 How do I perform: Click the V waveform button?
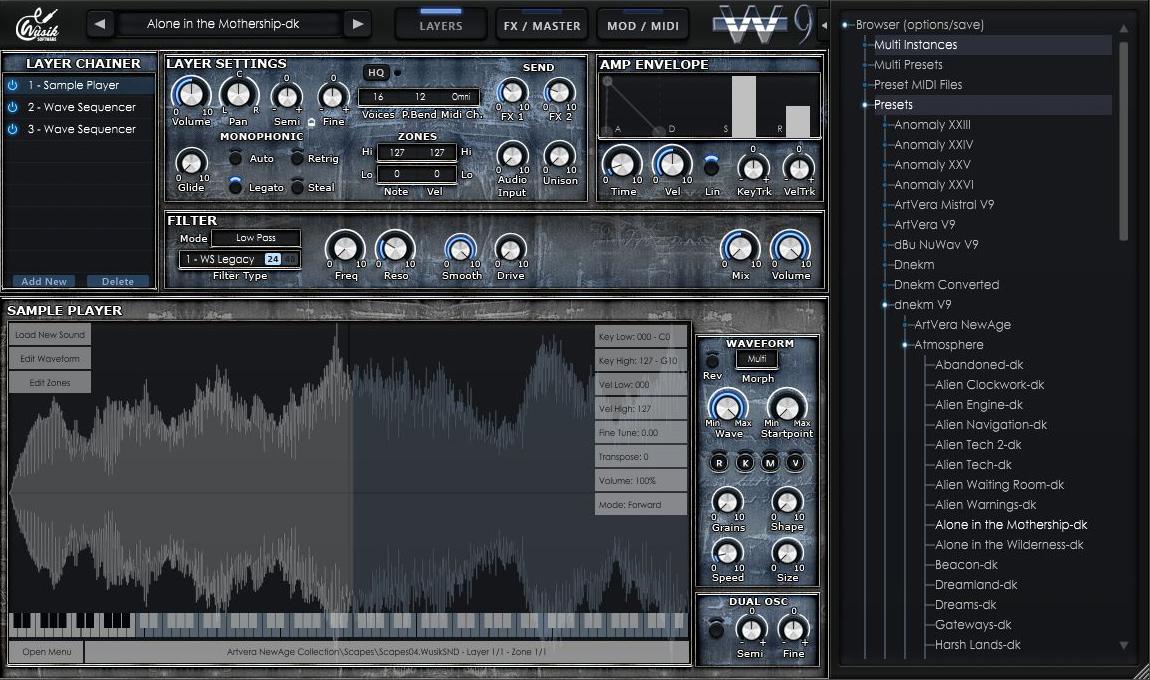point(795,463)
